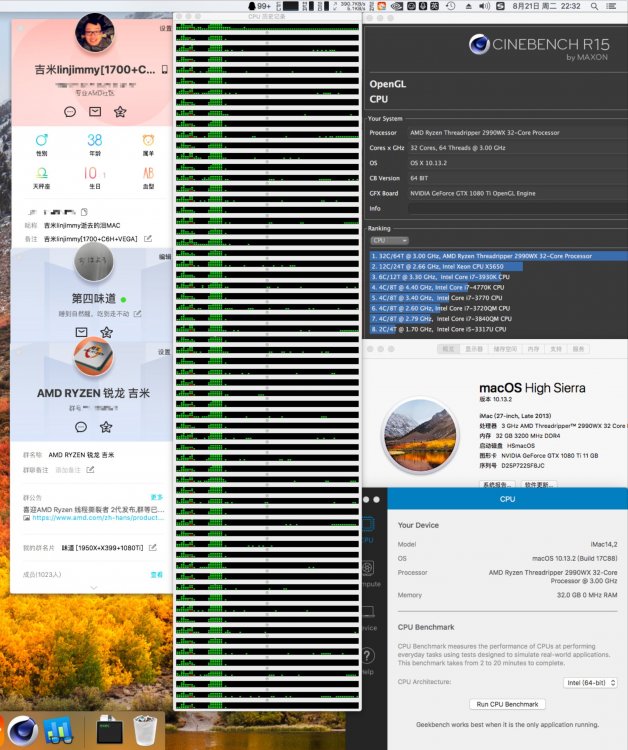Open Geekbench icon in Dock

tap(58, 731)
